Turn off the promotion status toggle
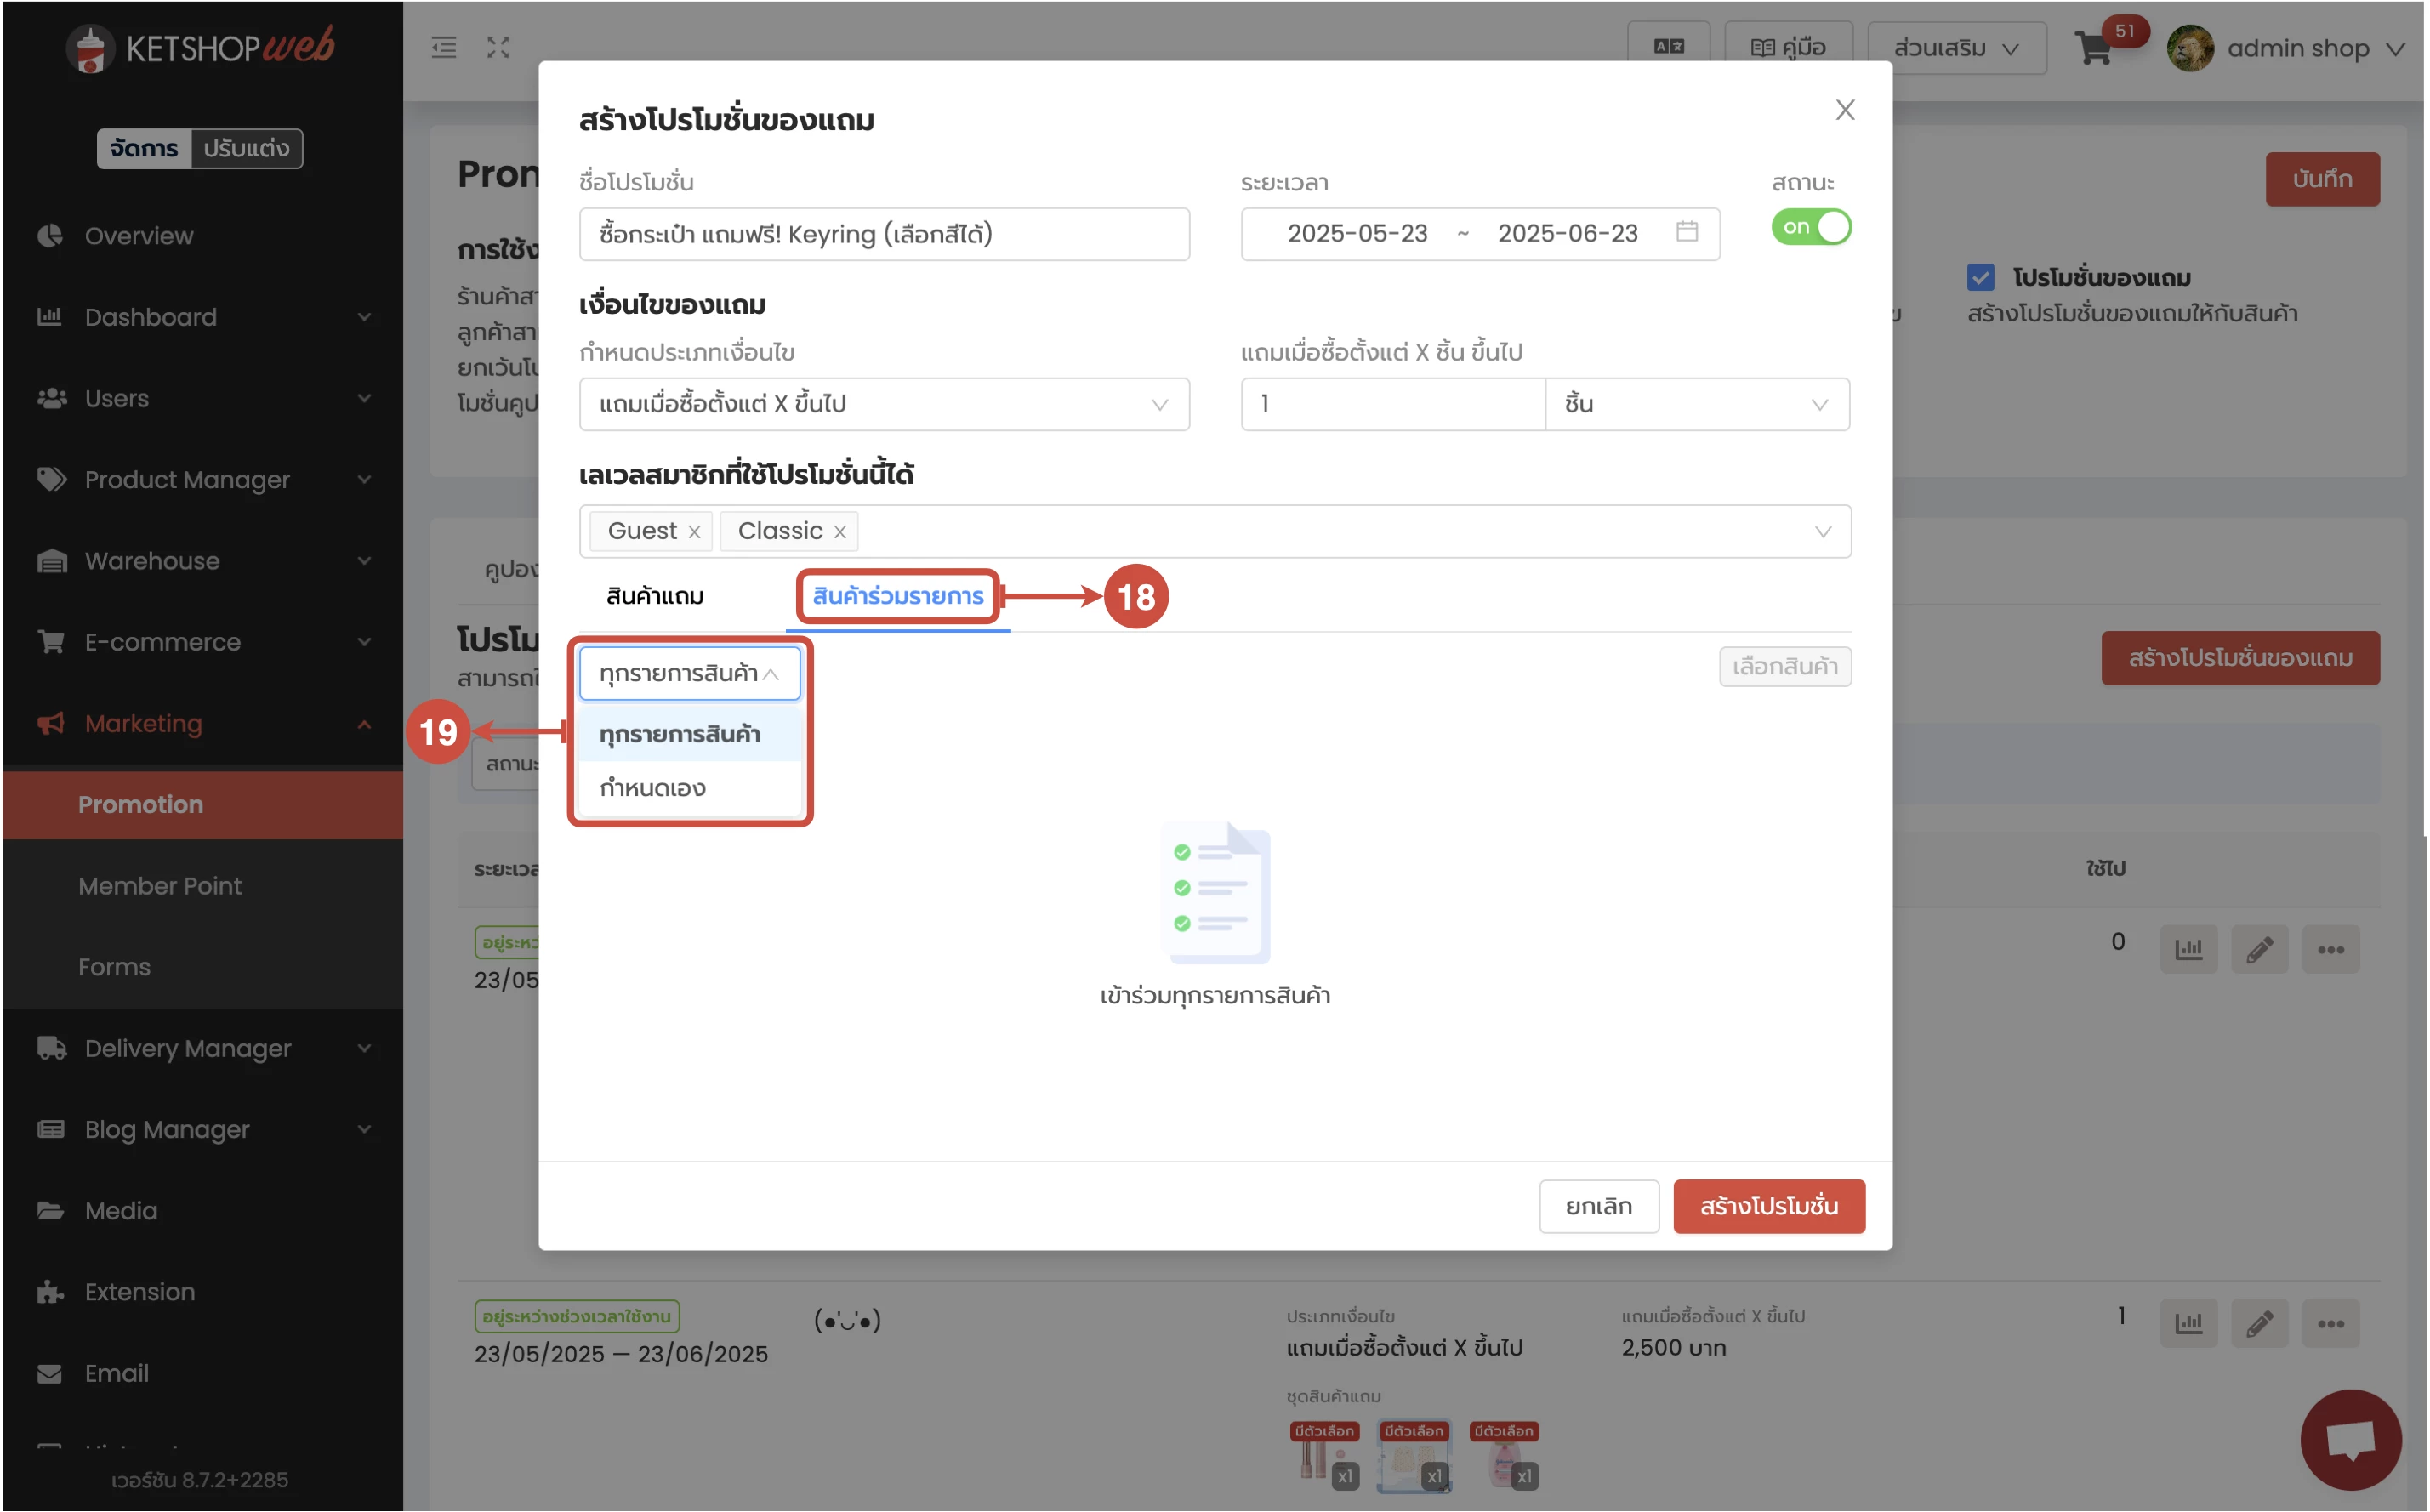The image size is (2430, 1512). click(1810, 227)
